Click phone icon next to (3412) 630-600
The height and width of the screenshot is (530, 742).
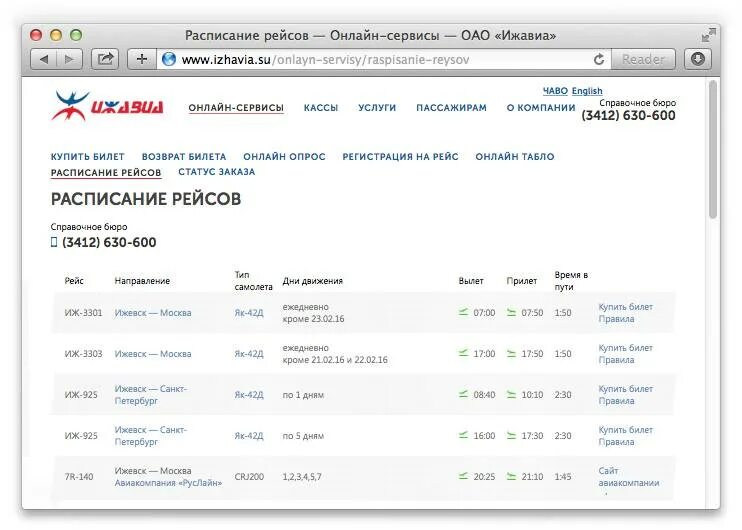point(54,242)
